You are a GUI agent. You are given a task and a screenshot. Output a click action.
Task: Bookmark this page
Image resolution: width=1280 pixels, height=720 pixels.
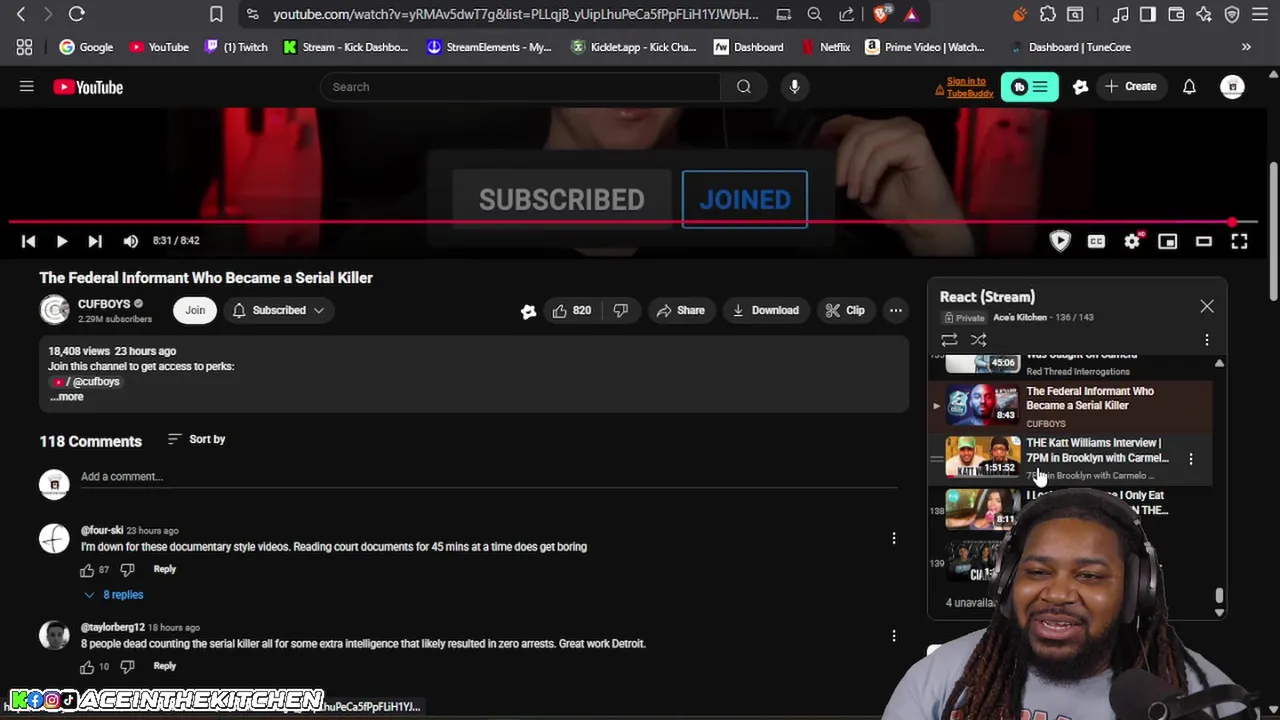tap(216, 14)
